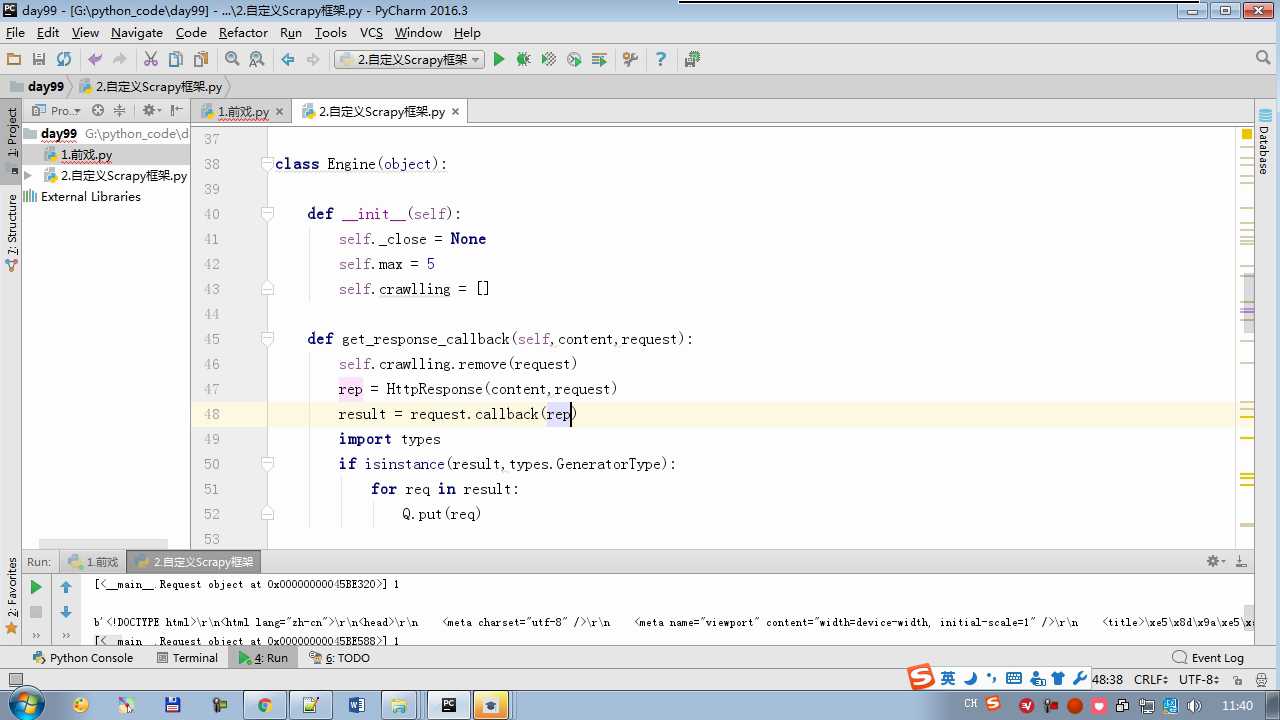Switch to 1.前戏 tab in Run panel

click(92, 562)
